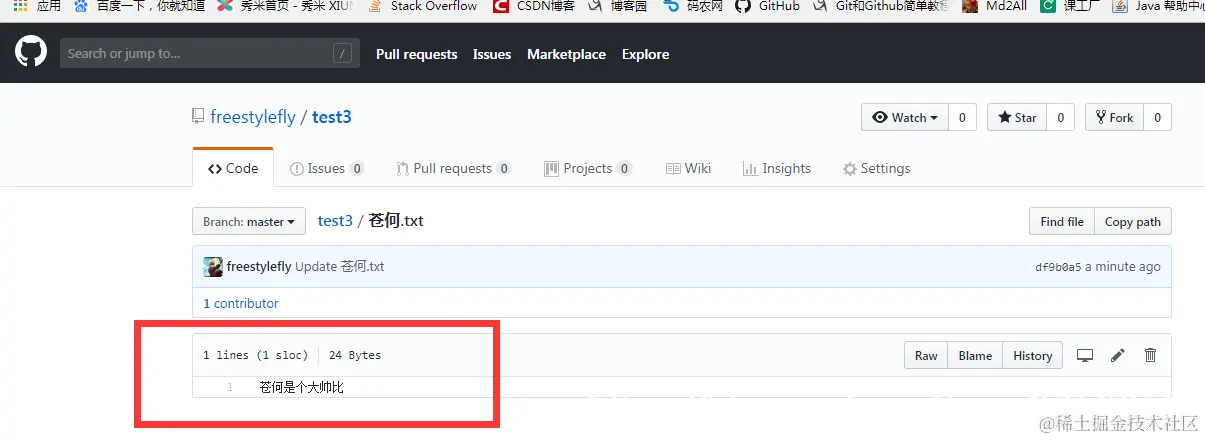Switch to the Wiki tab

point(688,168)
